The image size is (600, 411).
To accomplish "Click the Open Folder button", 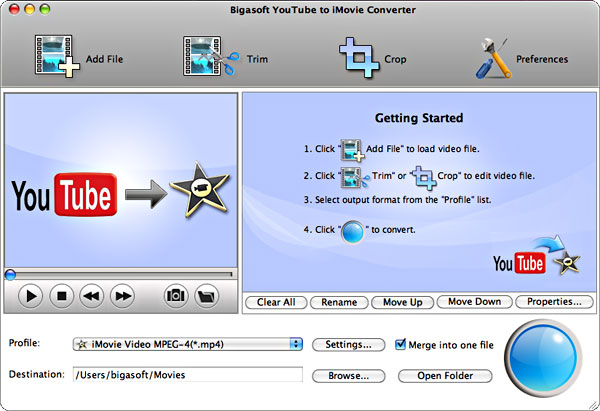I will [x=446, y=376].
